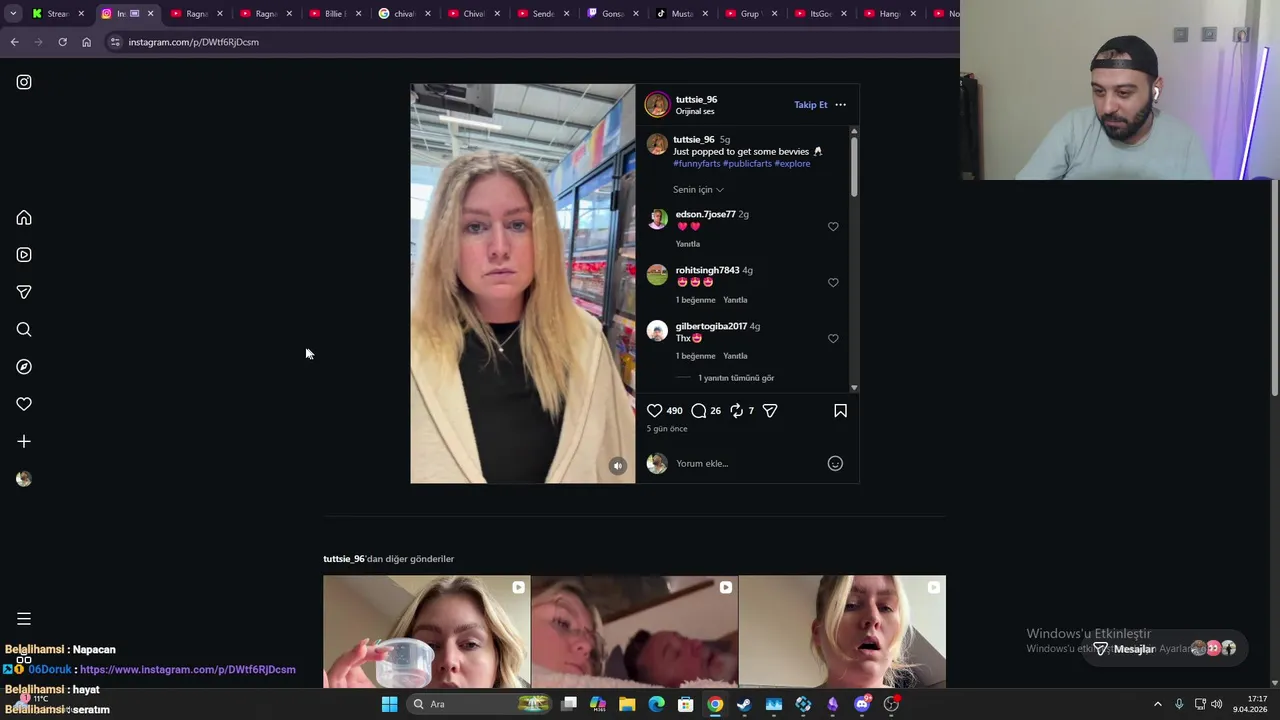Go back with the browser back arrow
1280x720 pixels.
tap(14, 42)
